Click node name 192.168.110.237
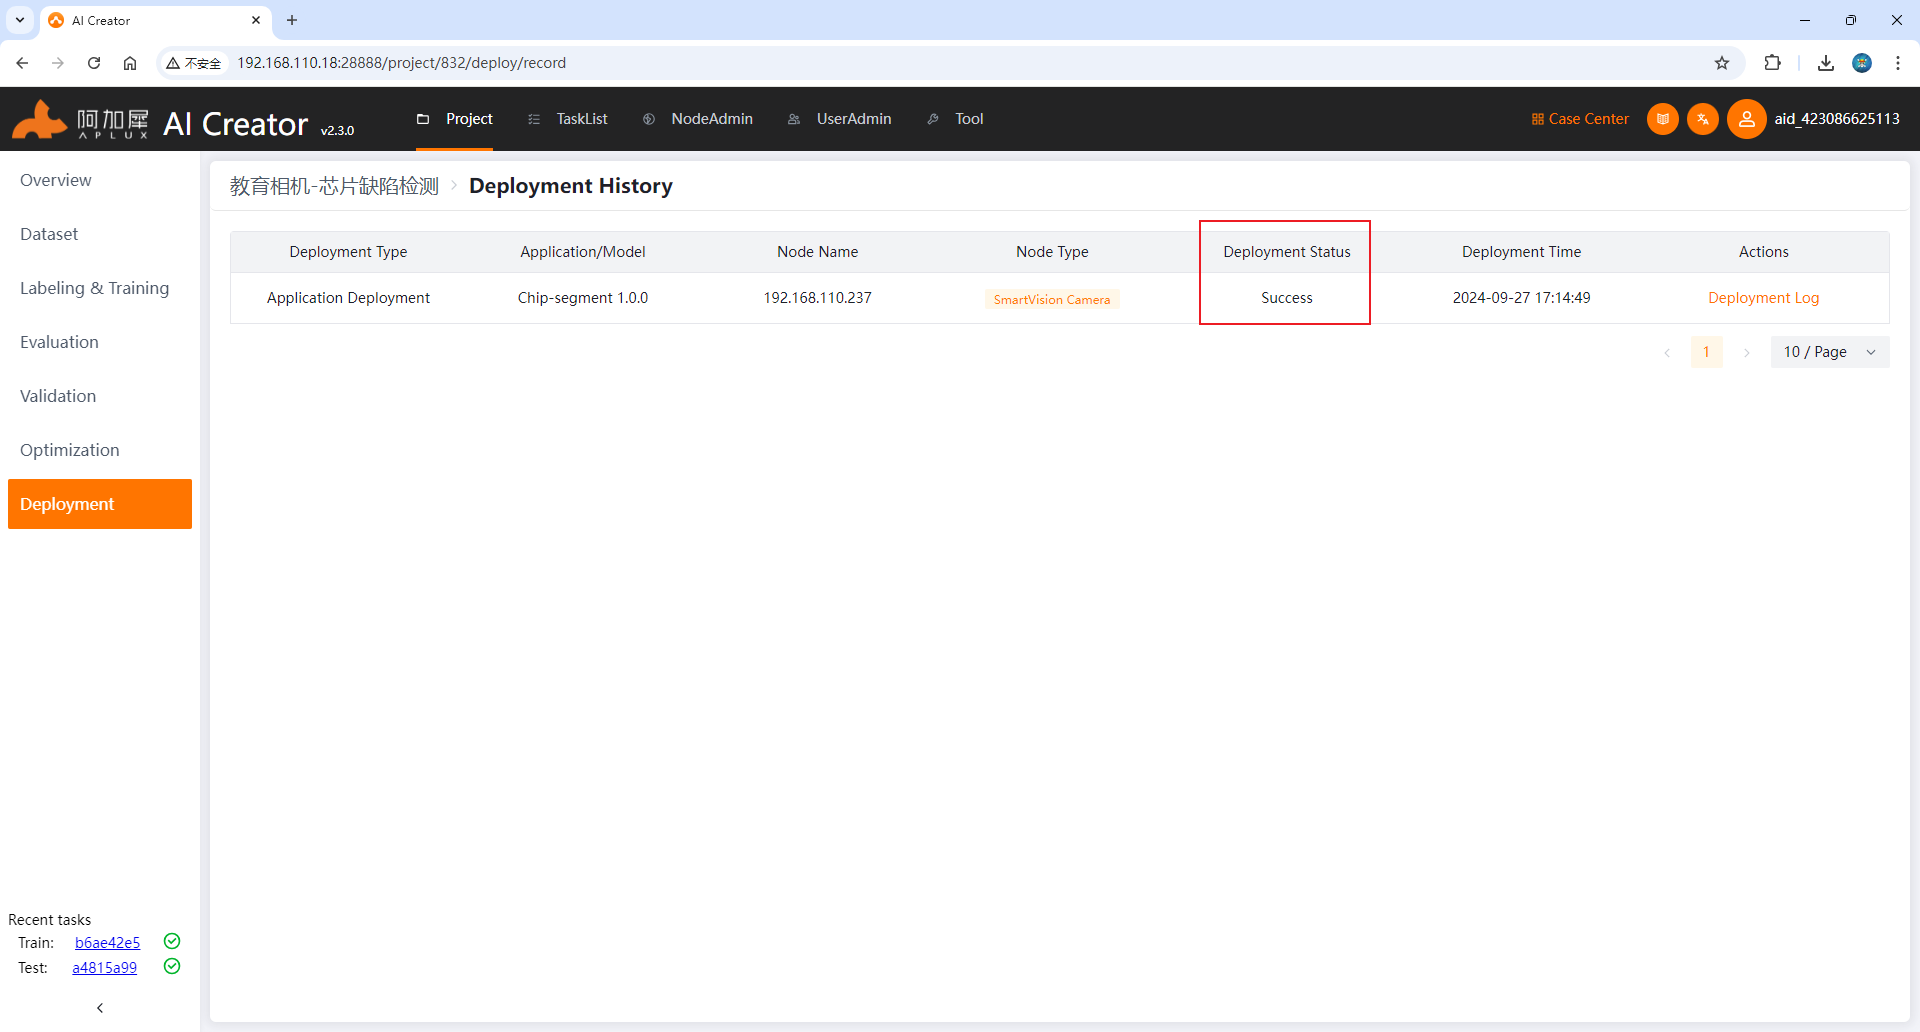 pyautogui.click(x=817, y=298)
